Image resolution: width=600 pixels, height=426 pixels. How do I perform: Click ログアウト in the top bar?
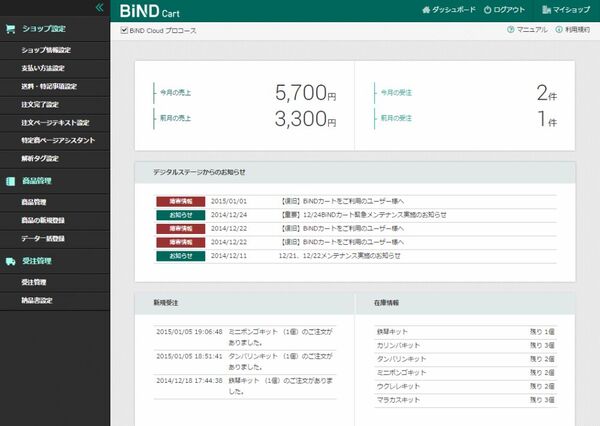[509, 10]
